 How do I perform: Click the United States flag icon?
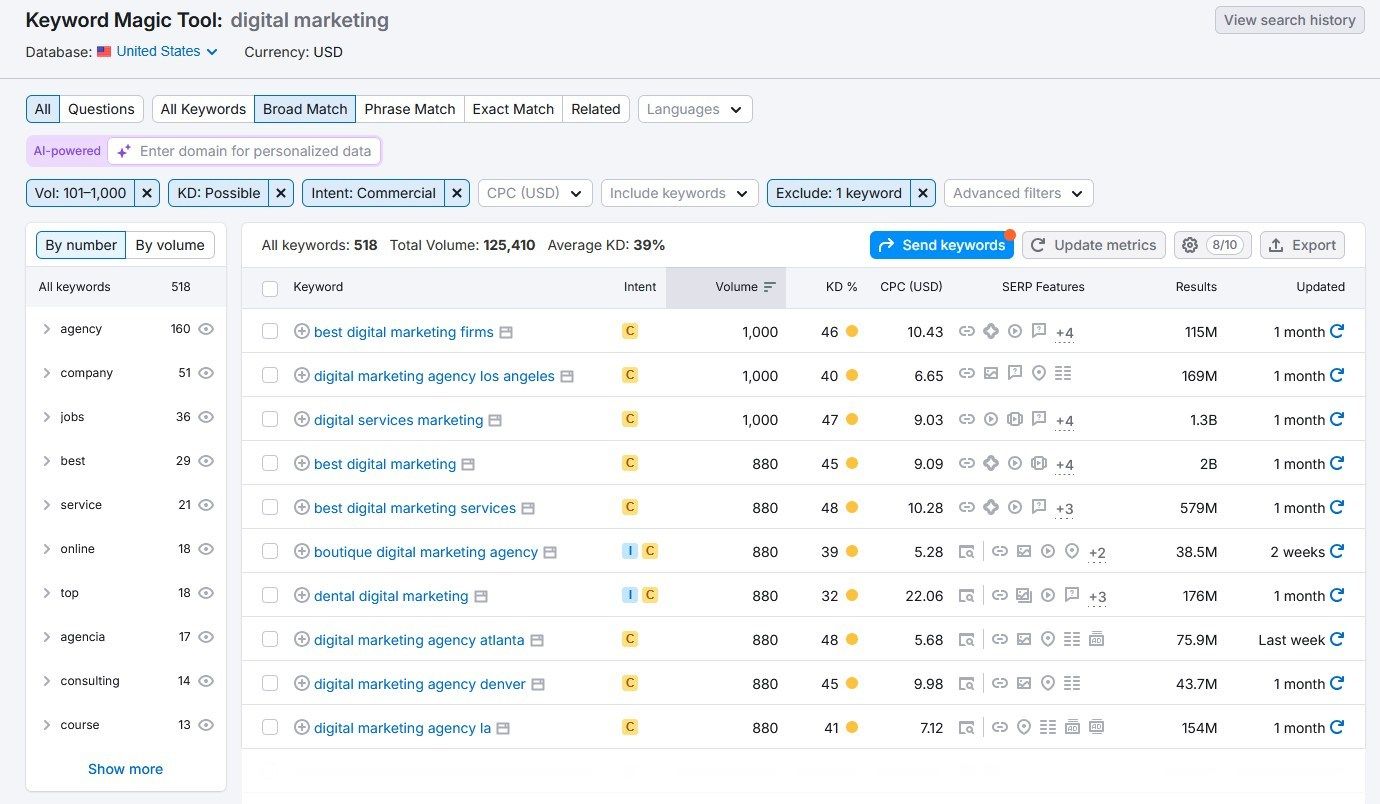click(104, 51)
